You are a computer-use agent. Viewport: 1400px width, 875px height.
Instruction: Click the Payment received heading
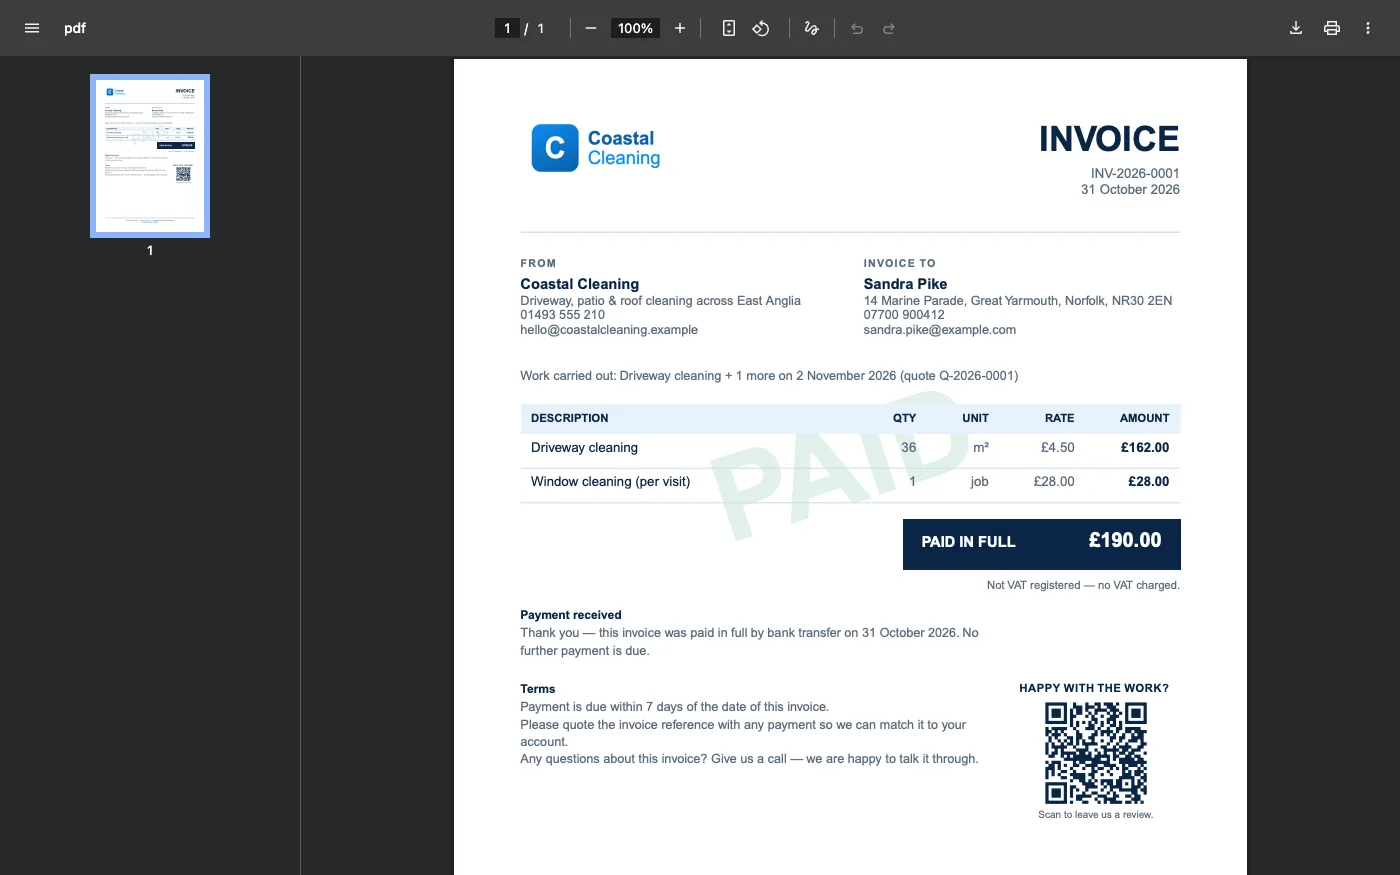pyautogui.click(x=570, y=615)
